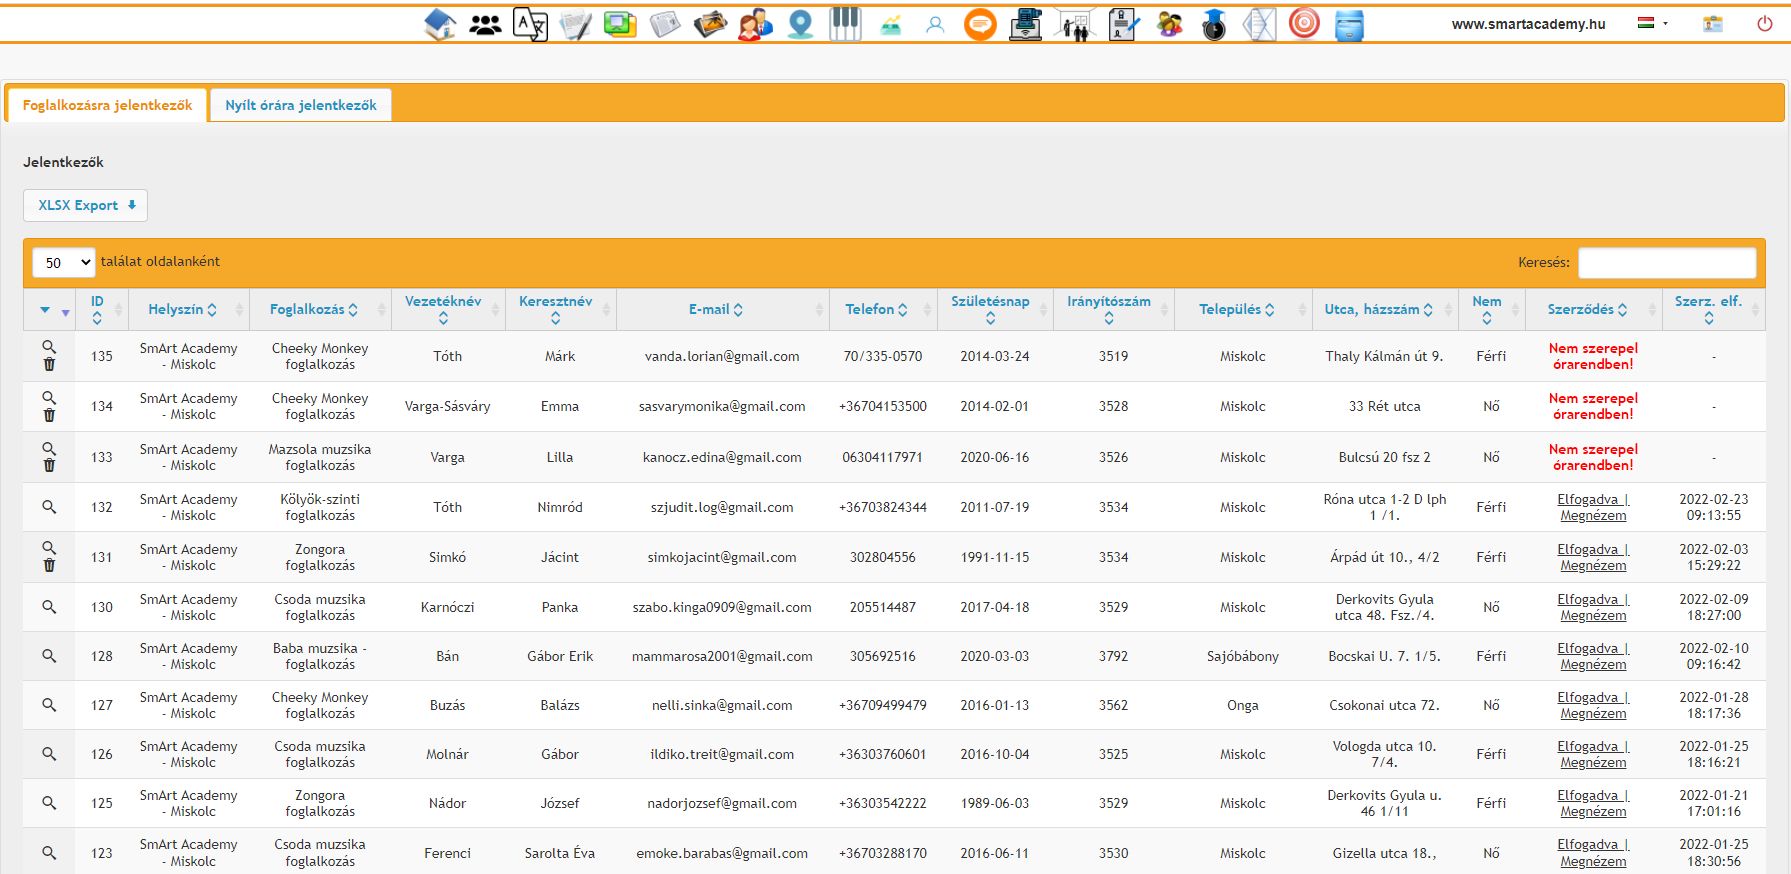Select the Foglalkozásra jelentkezők tab
1791x874 pixels.
pos(107,105)
